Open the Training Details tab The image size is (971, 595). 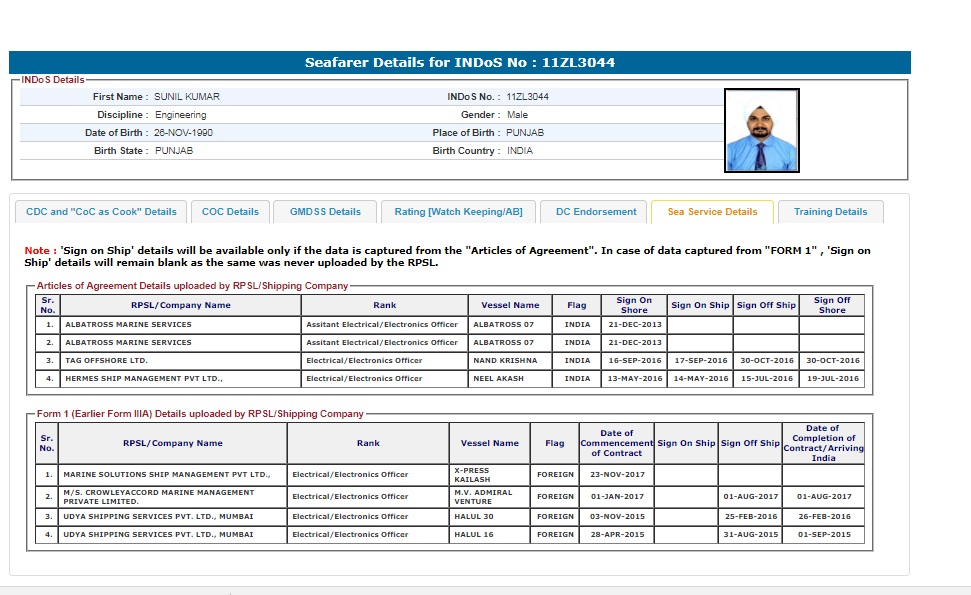pyautogui.click(x=830, y=212)
